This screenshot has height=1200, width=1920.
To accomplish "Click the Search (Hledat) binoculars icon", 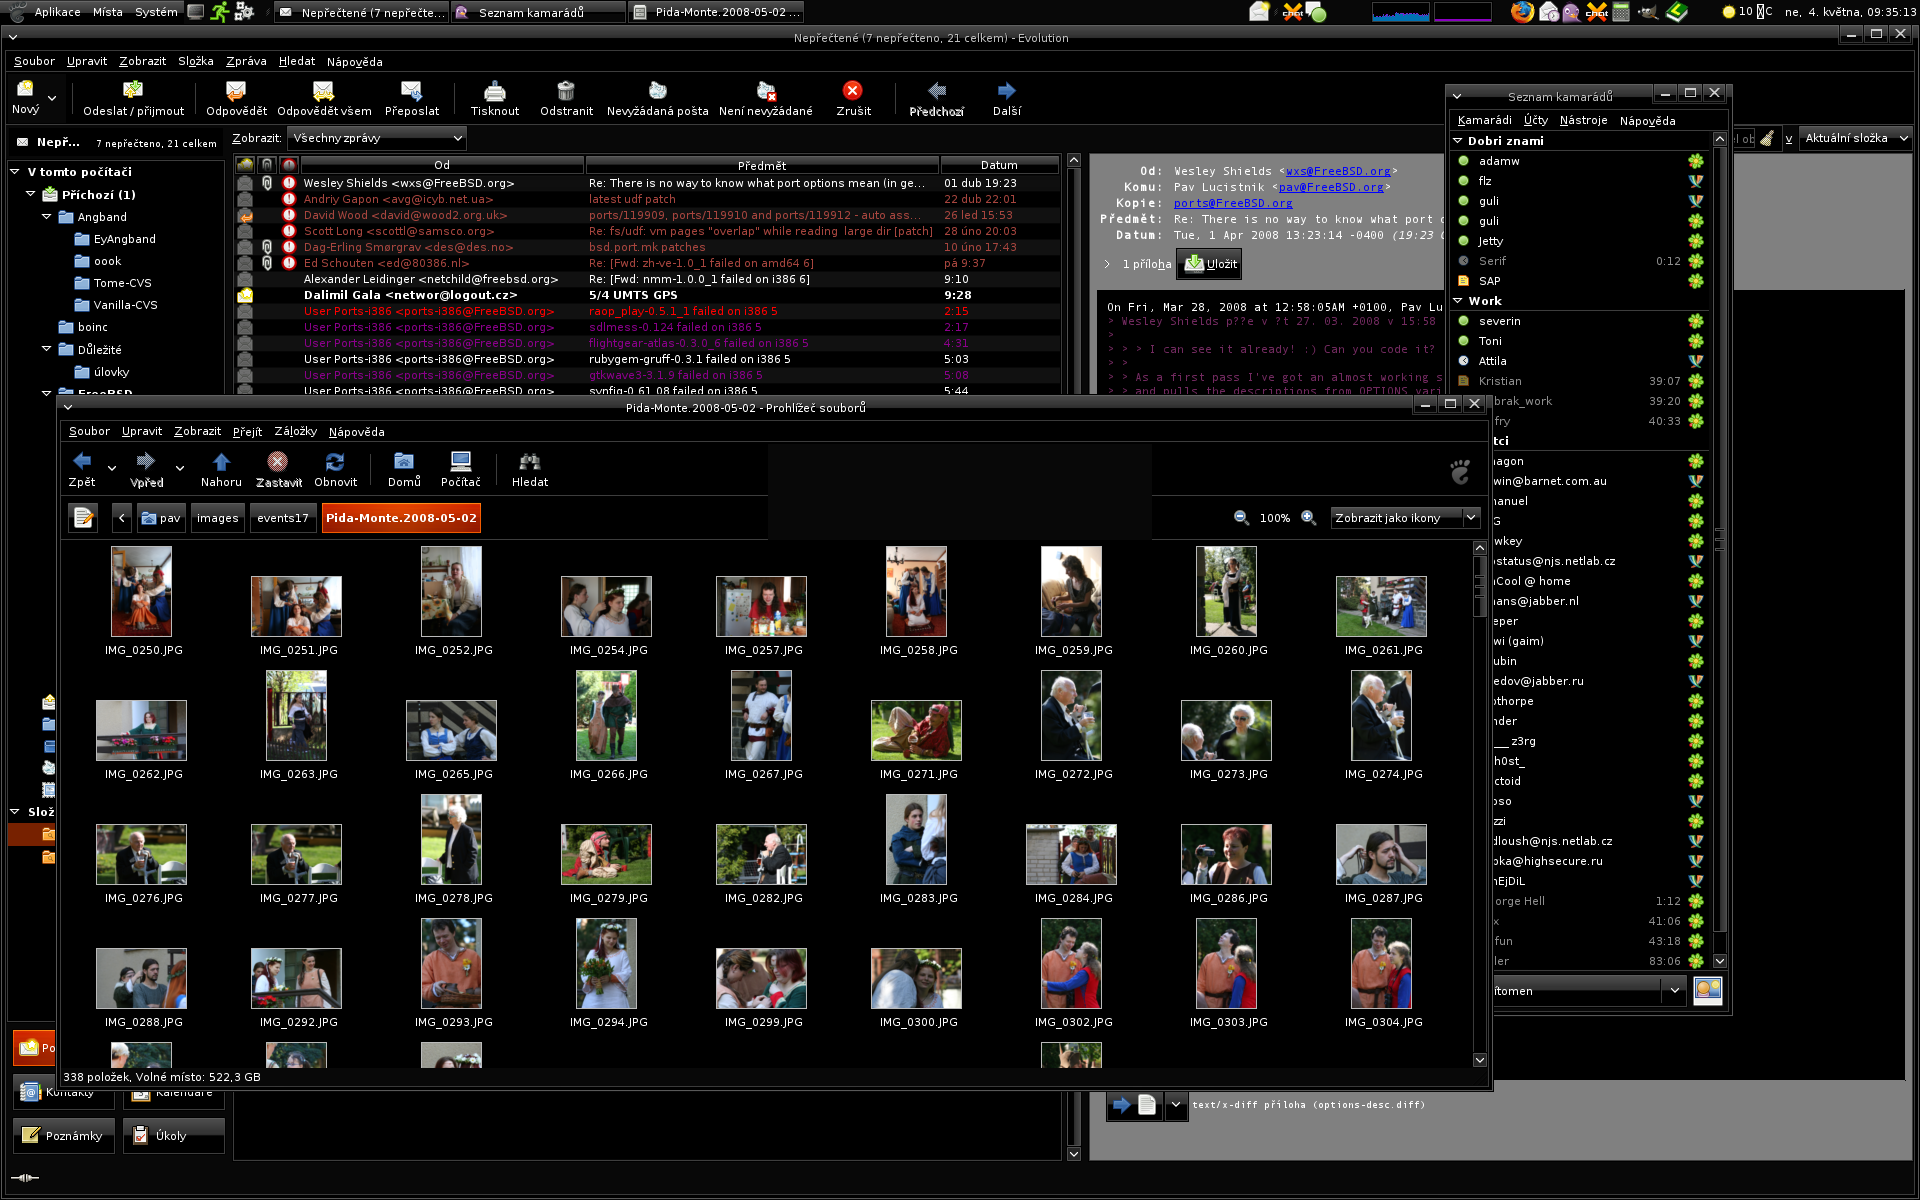I will (529, 462).
